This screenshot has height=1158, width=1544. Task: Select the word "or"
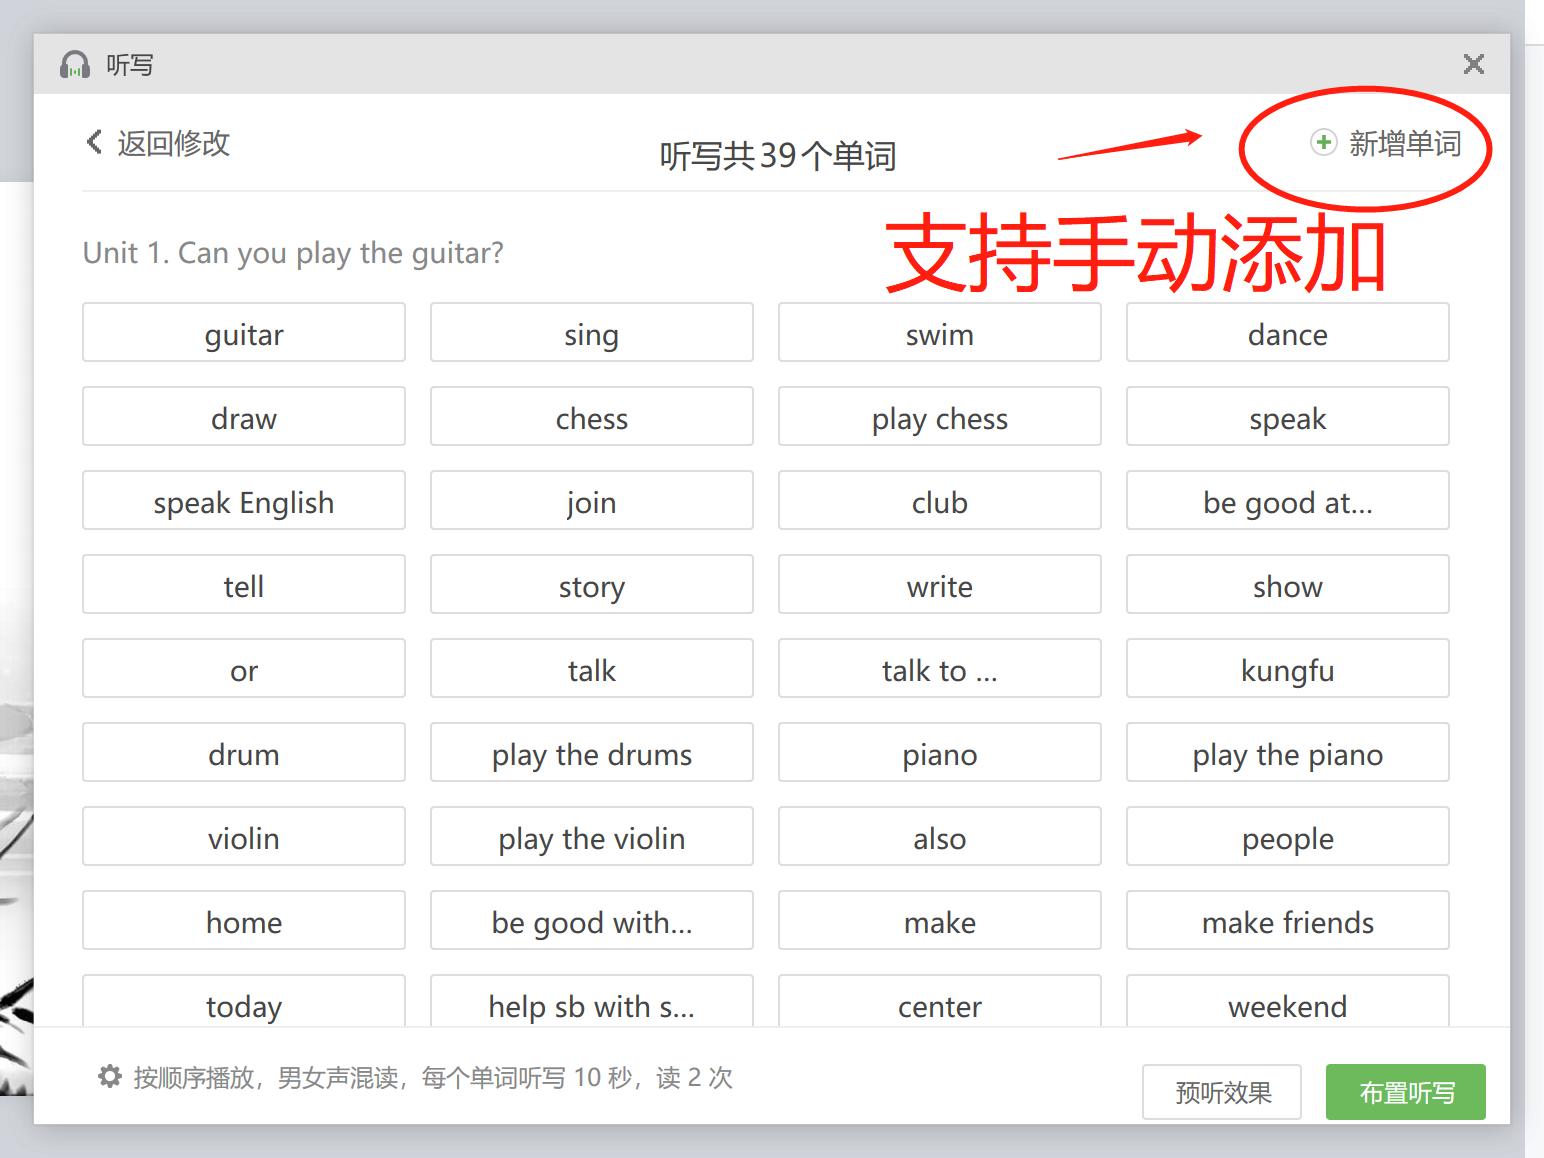244,668
